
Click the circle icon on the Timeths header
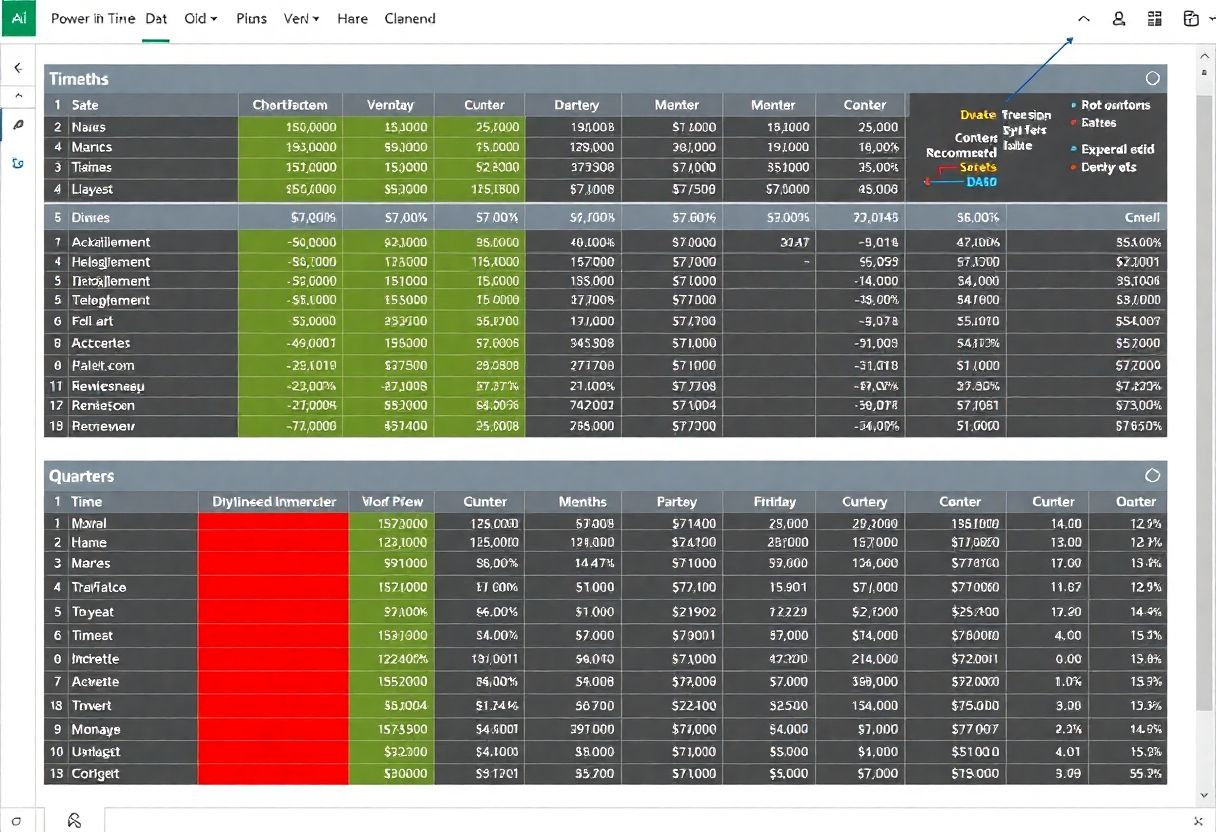tap(1152, 78)
